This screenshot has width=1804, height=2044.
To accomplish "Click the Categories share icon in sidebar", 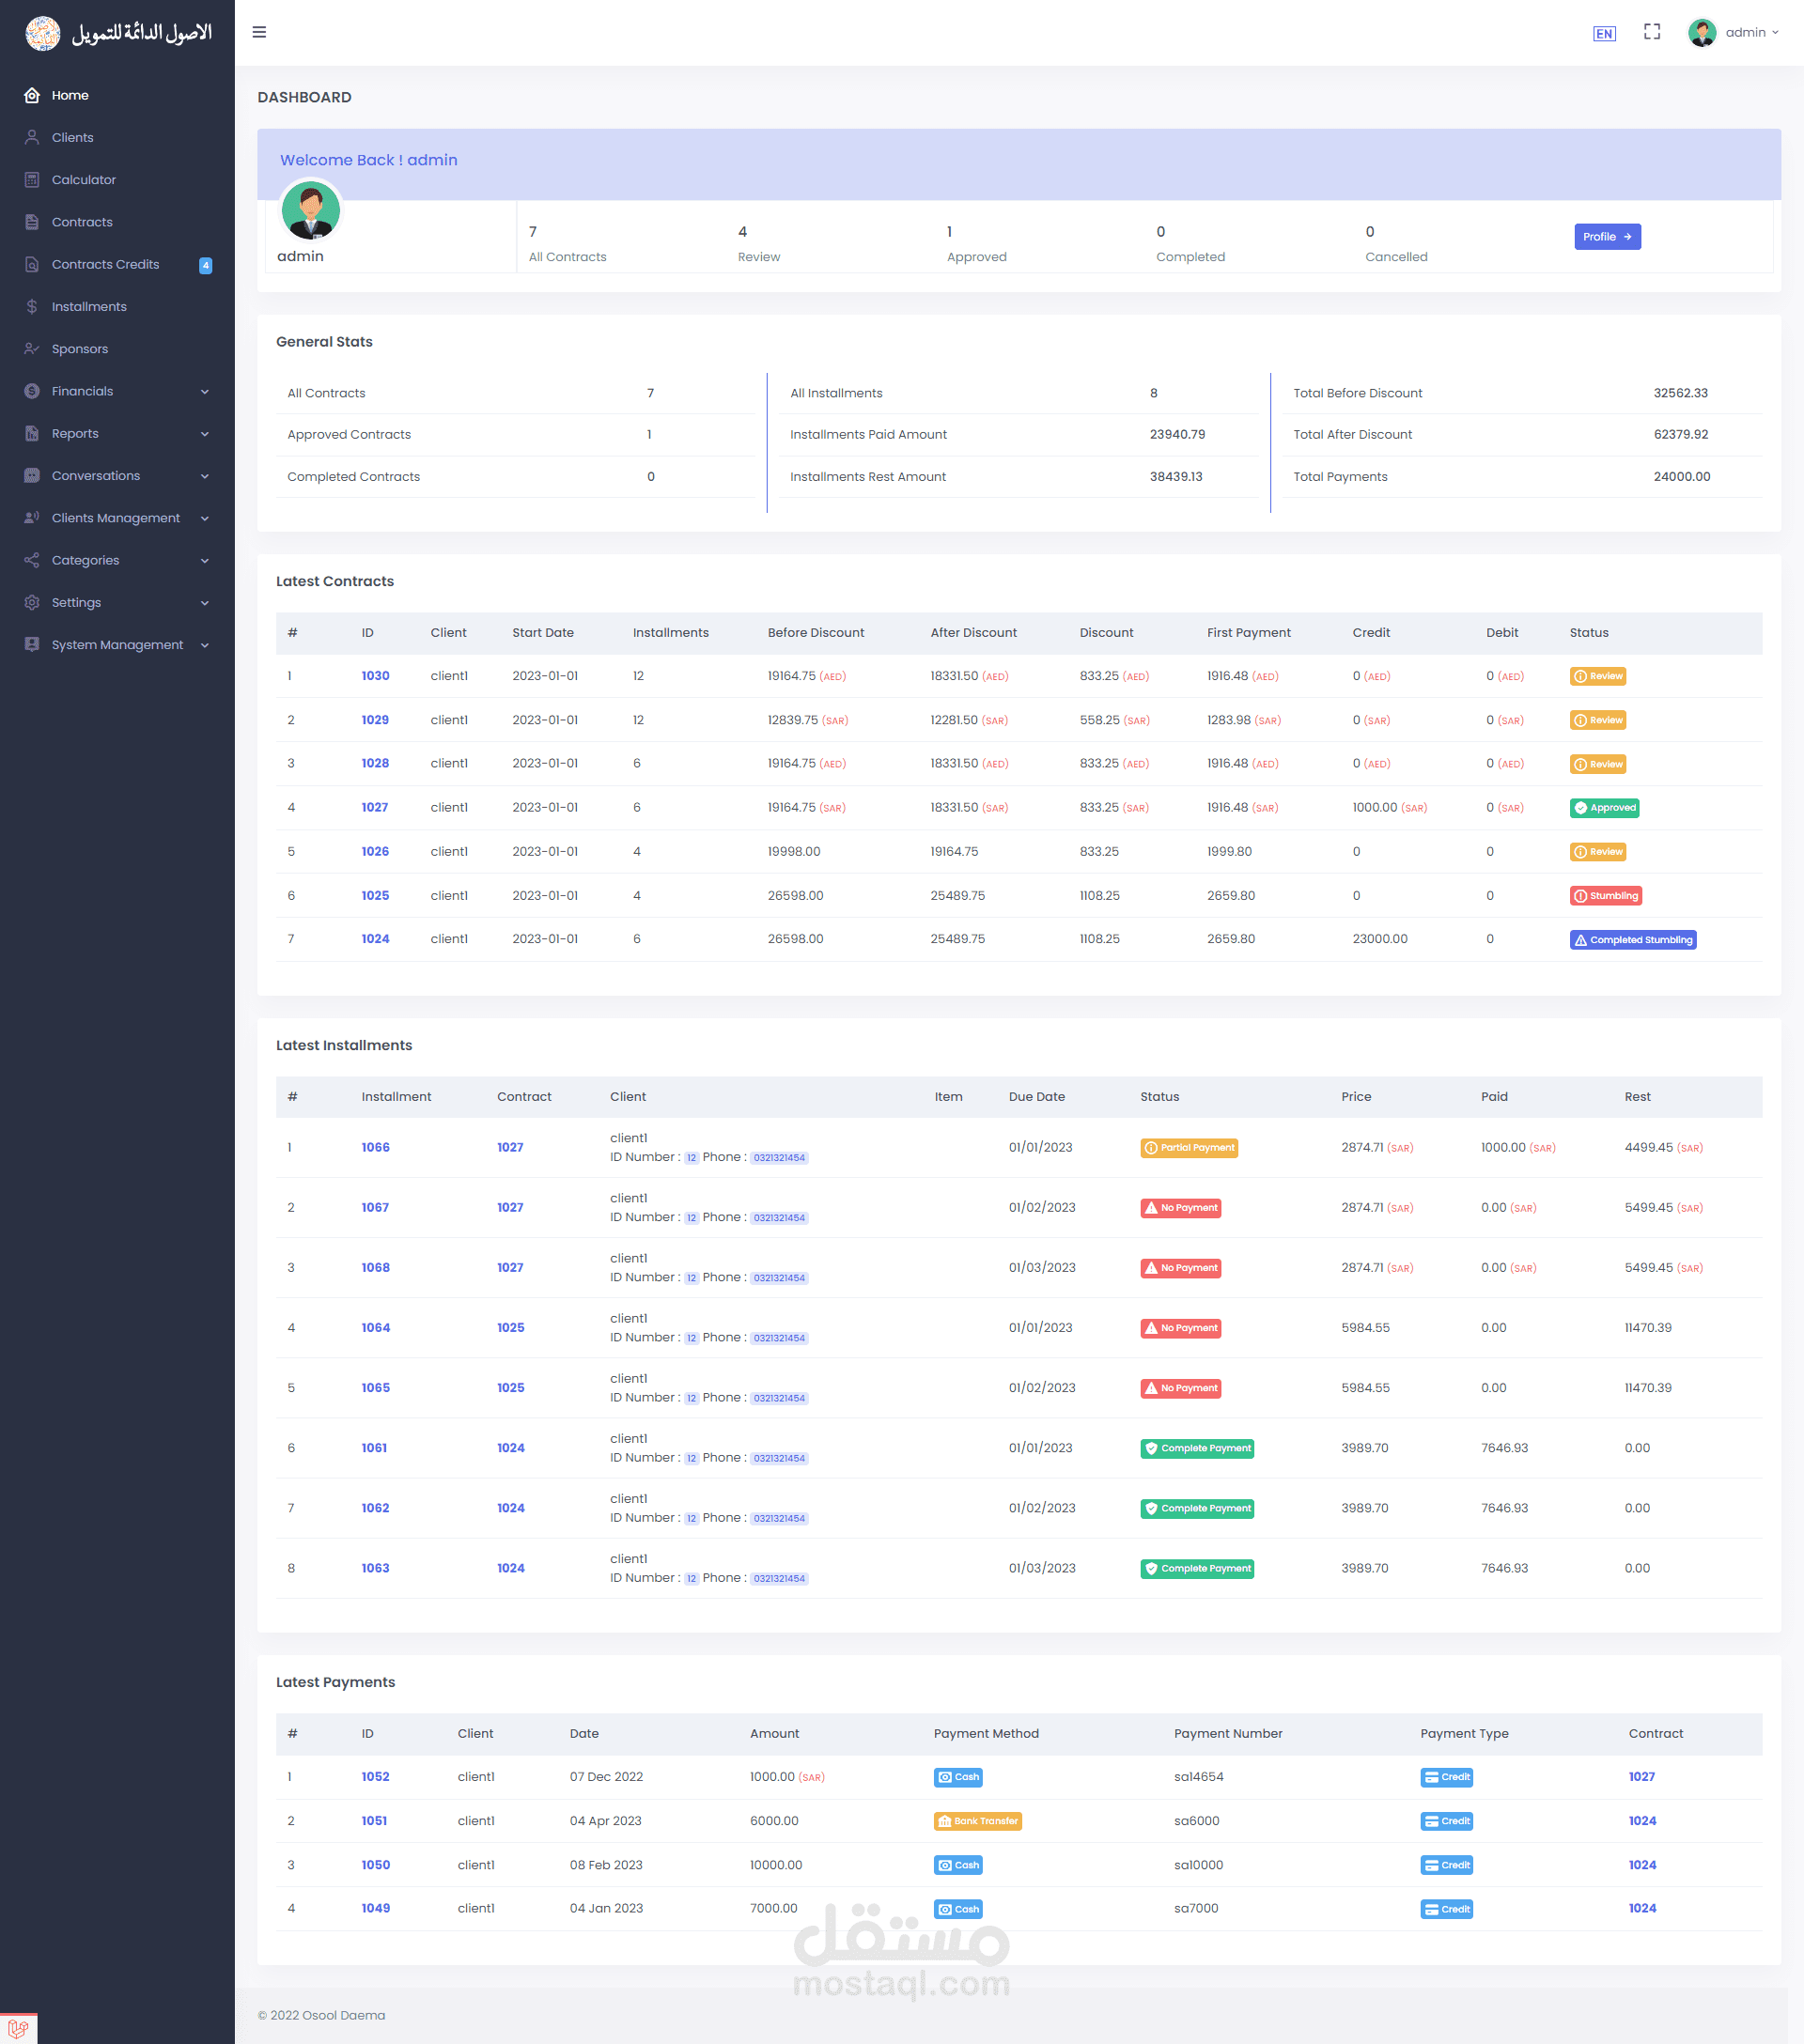I will 32,560.
